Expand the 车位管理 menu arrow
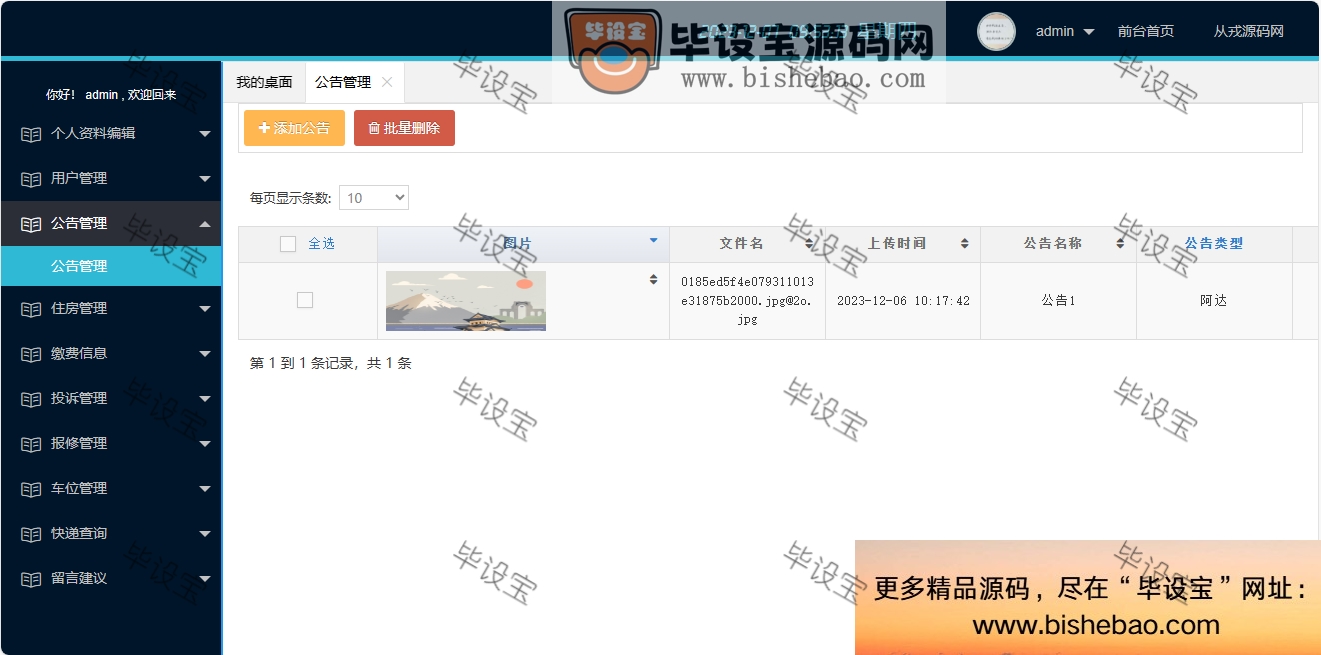1321x655 pixels. (205, 489)
